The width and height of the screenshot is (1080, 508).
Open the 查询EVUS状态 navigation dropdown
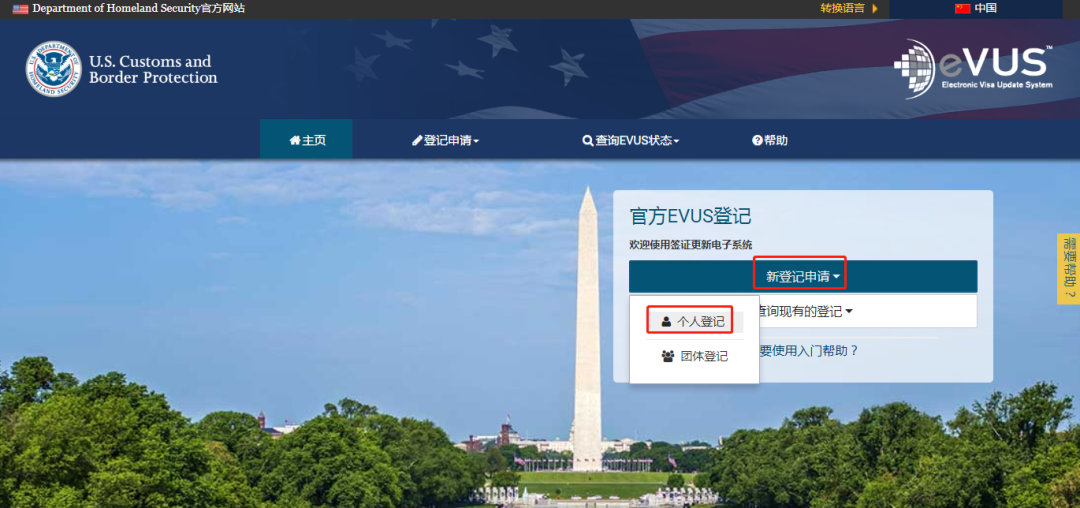[630, 140]
